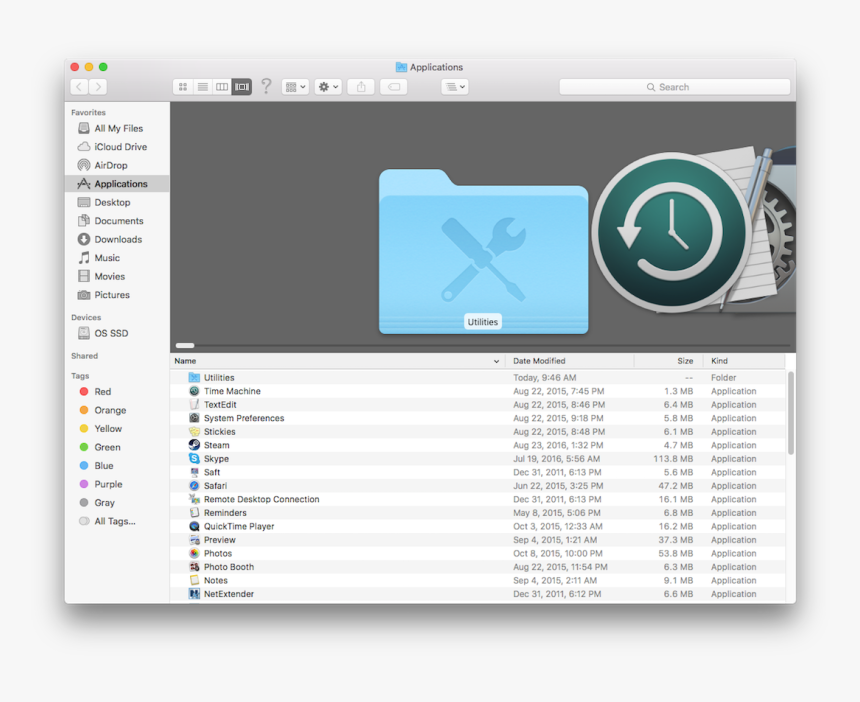860x702 pixels.
Task: Select iCloud Drive in the sidebar
Action: pyautogui.click(x=117, y=146)
